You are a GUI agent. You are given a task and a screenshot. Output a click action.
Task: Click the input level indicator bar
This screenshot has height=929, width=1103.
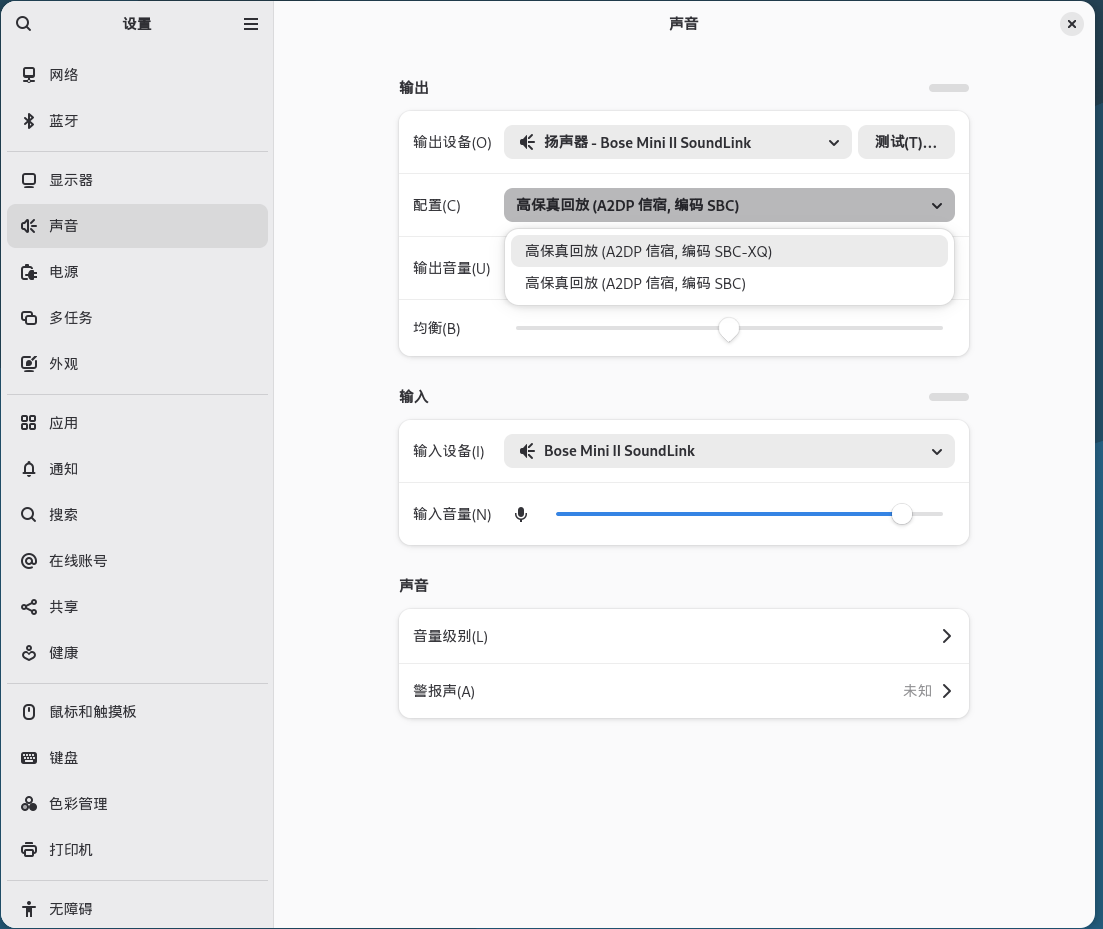pyautogui.click(x=948, y=397)
